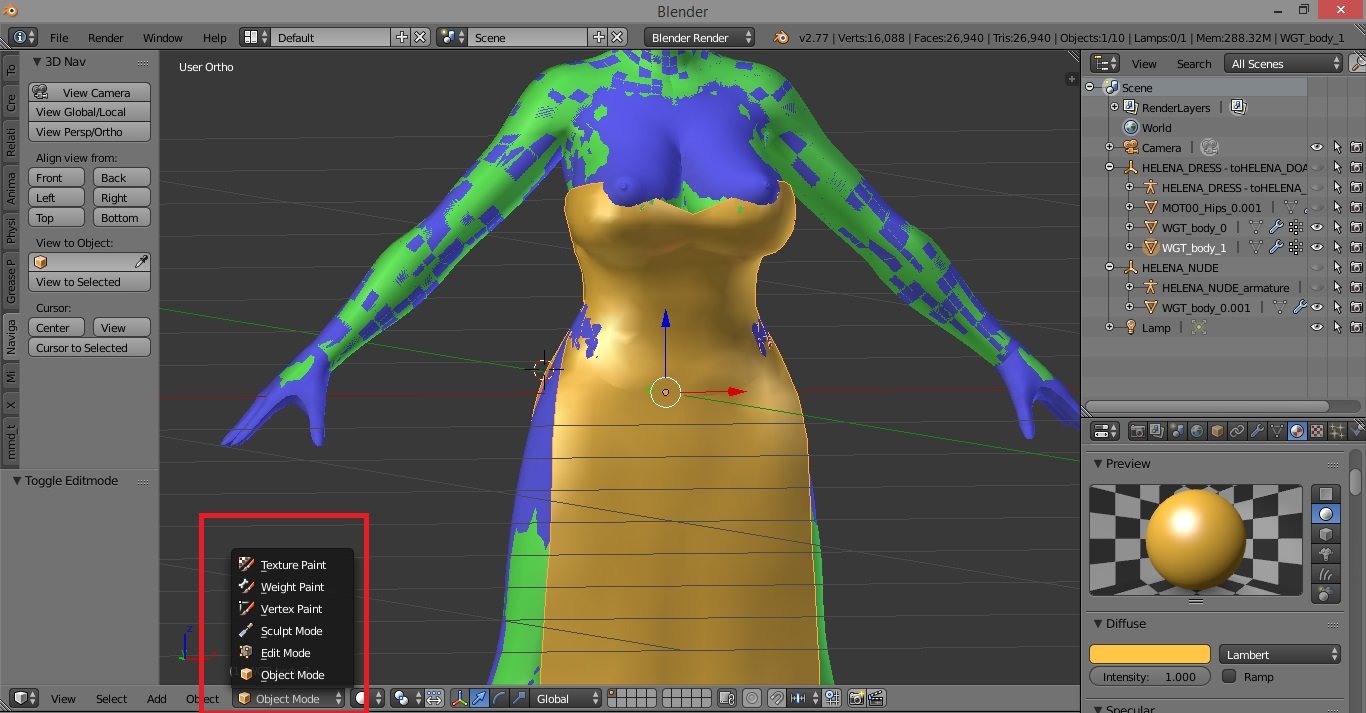Click the eyedropper beside View to Object field
The height and width of the screenshot is (713, 1366).
tap(142, 262)
